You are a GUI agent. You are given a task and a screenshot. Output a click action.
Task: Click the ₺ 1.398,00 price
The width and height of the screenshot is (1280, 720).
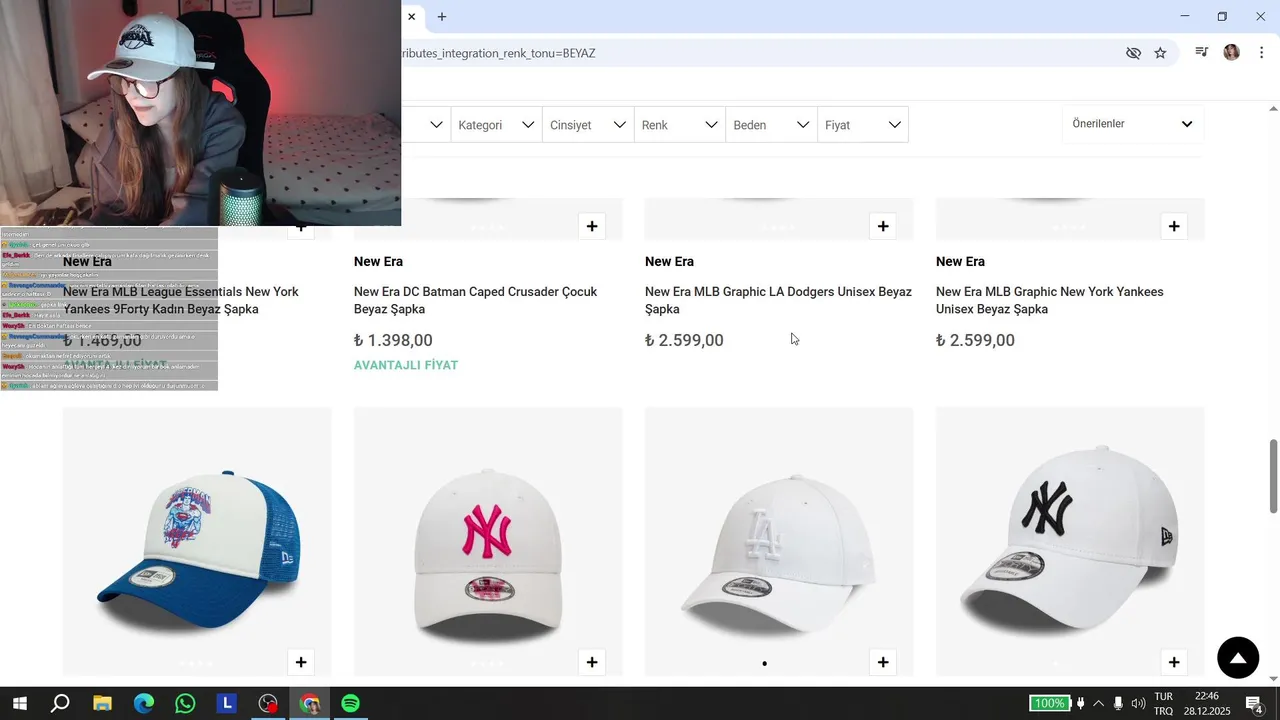(x=393, y=341)
